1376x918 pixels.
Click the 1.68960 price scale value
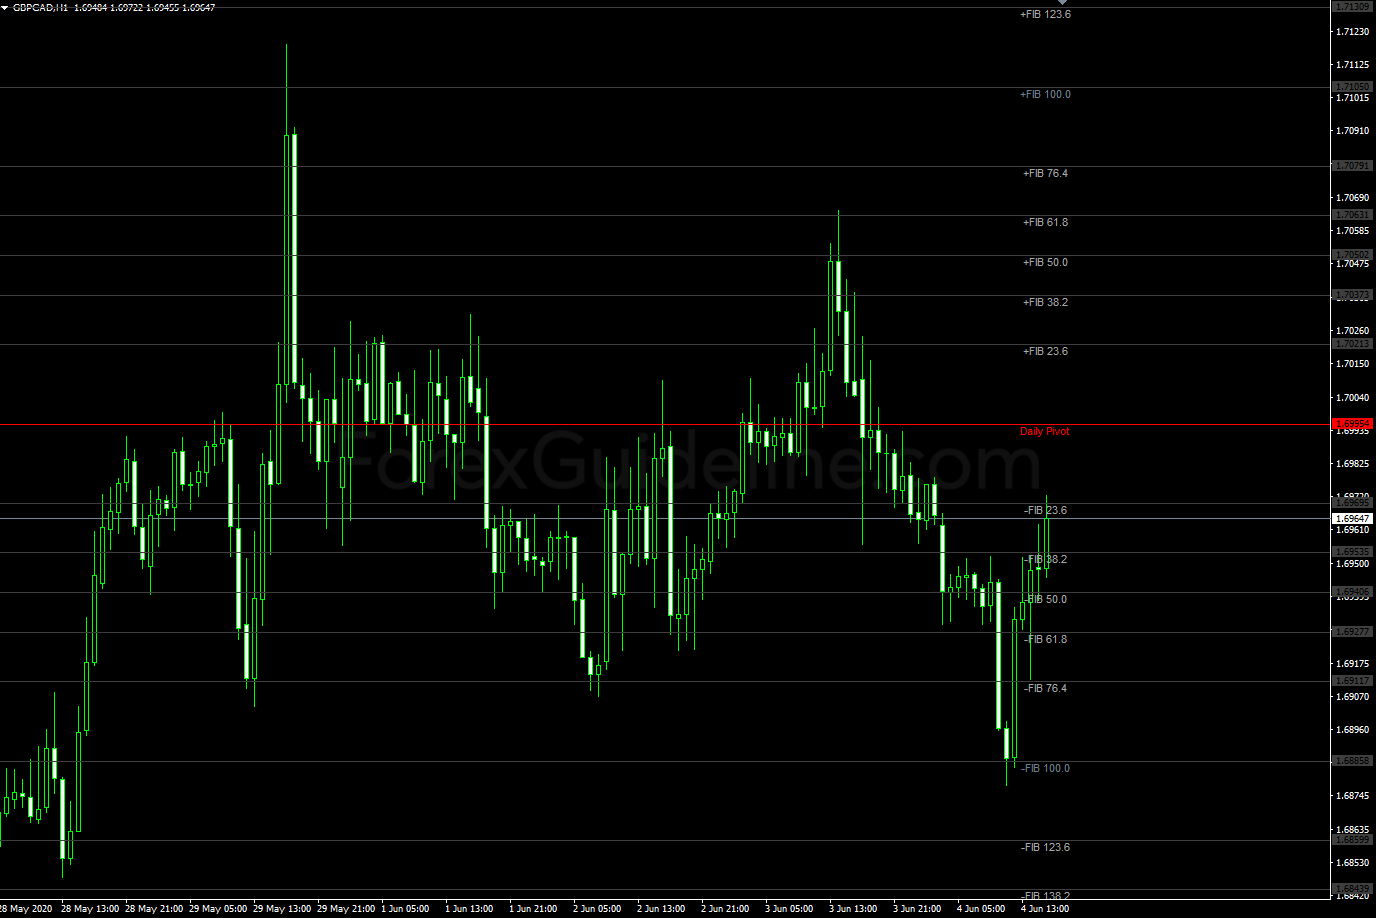1353,730
